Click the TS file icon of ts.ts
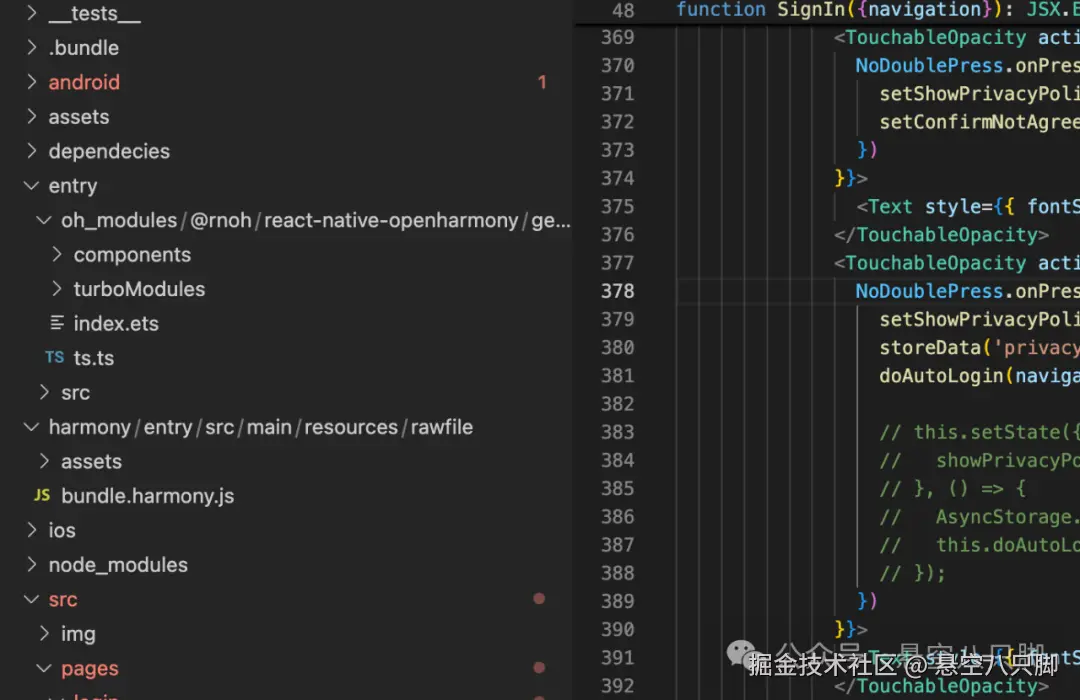 pos(55,357)
